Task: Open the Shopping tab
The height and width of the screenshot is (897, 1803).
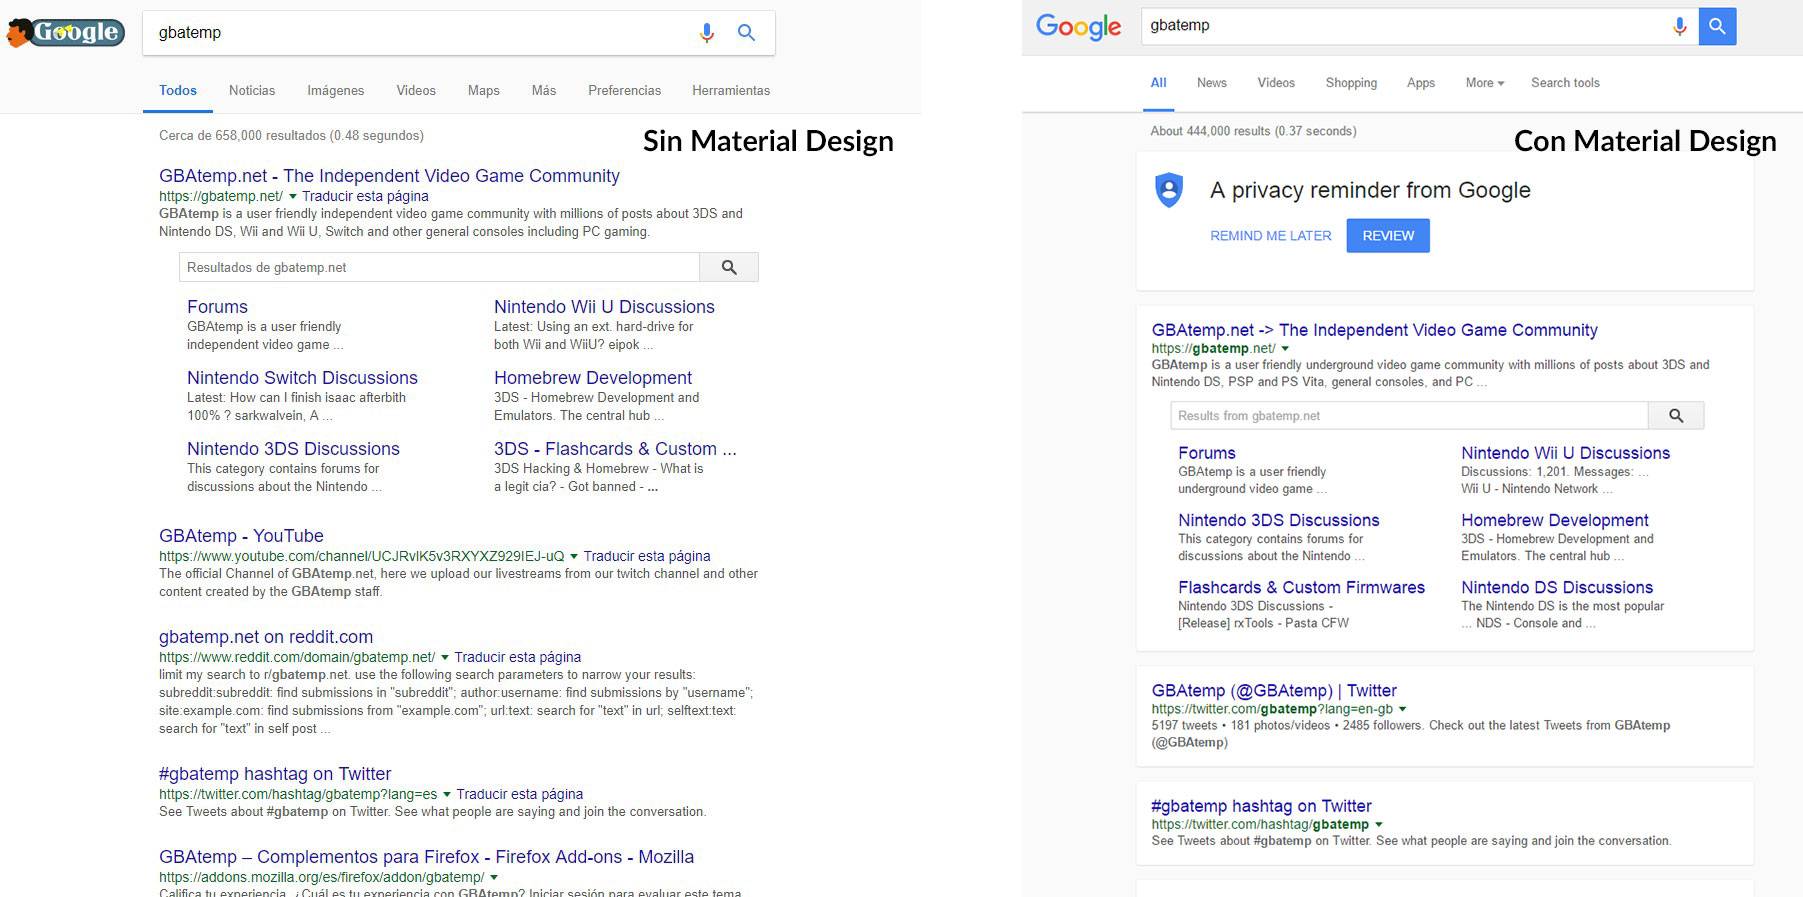Action: [1351, 83]
